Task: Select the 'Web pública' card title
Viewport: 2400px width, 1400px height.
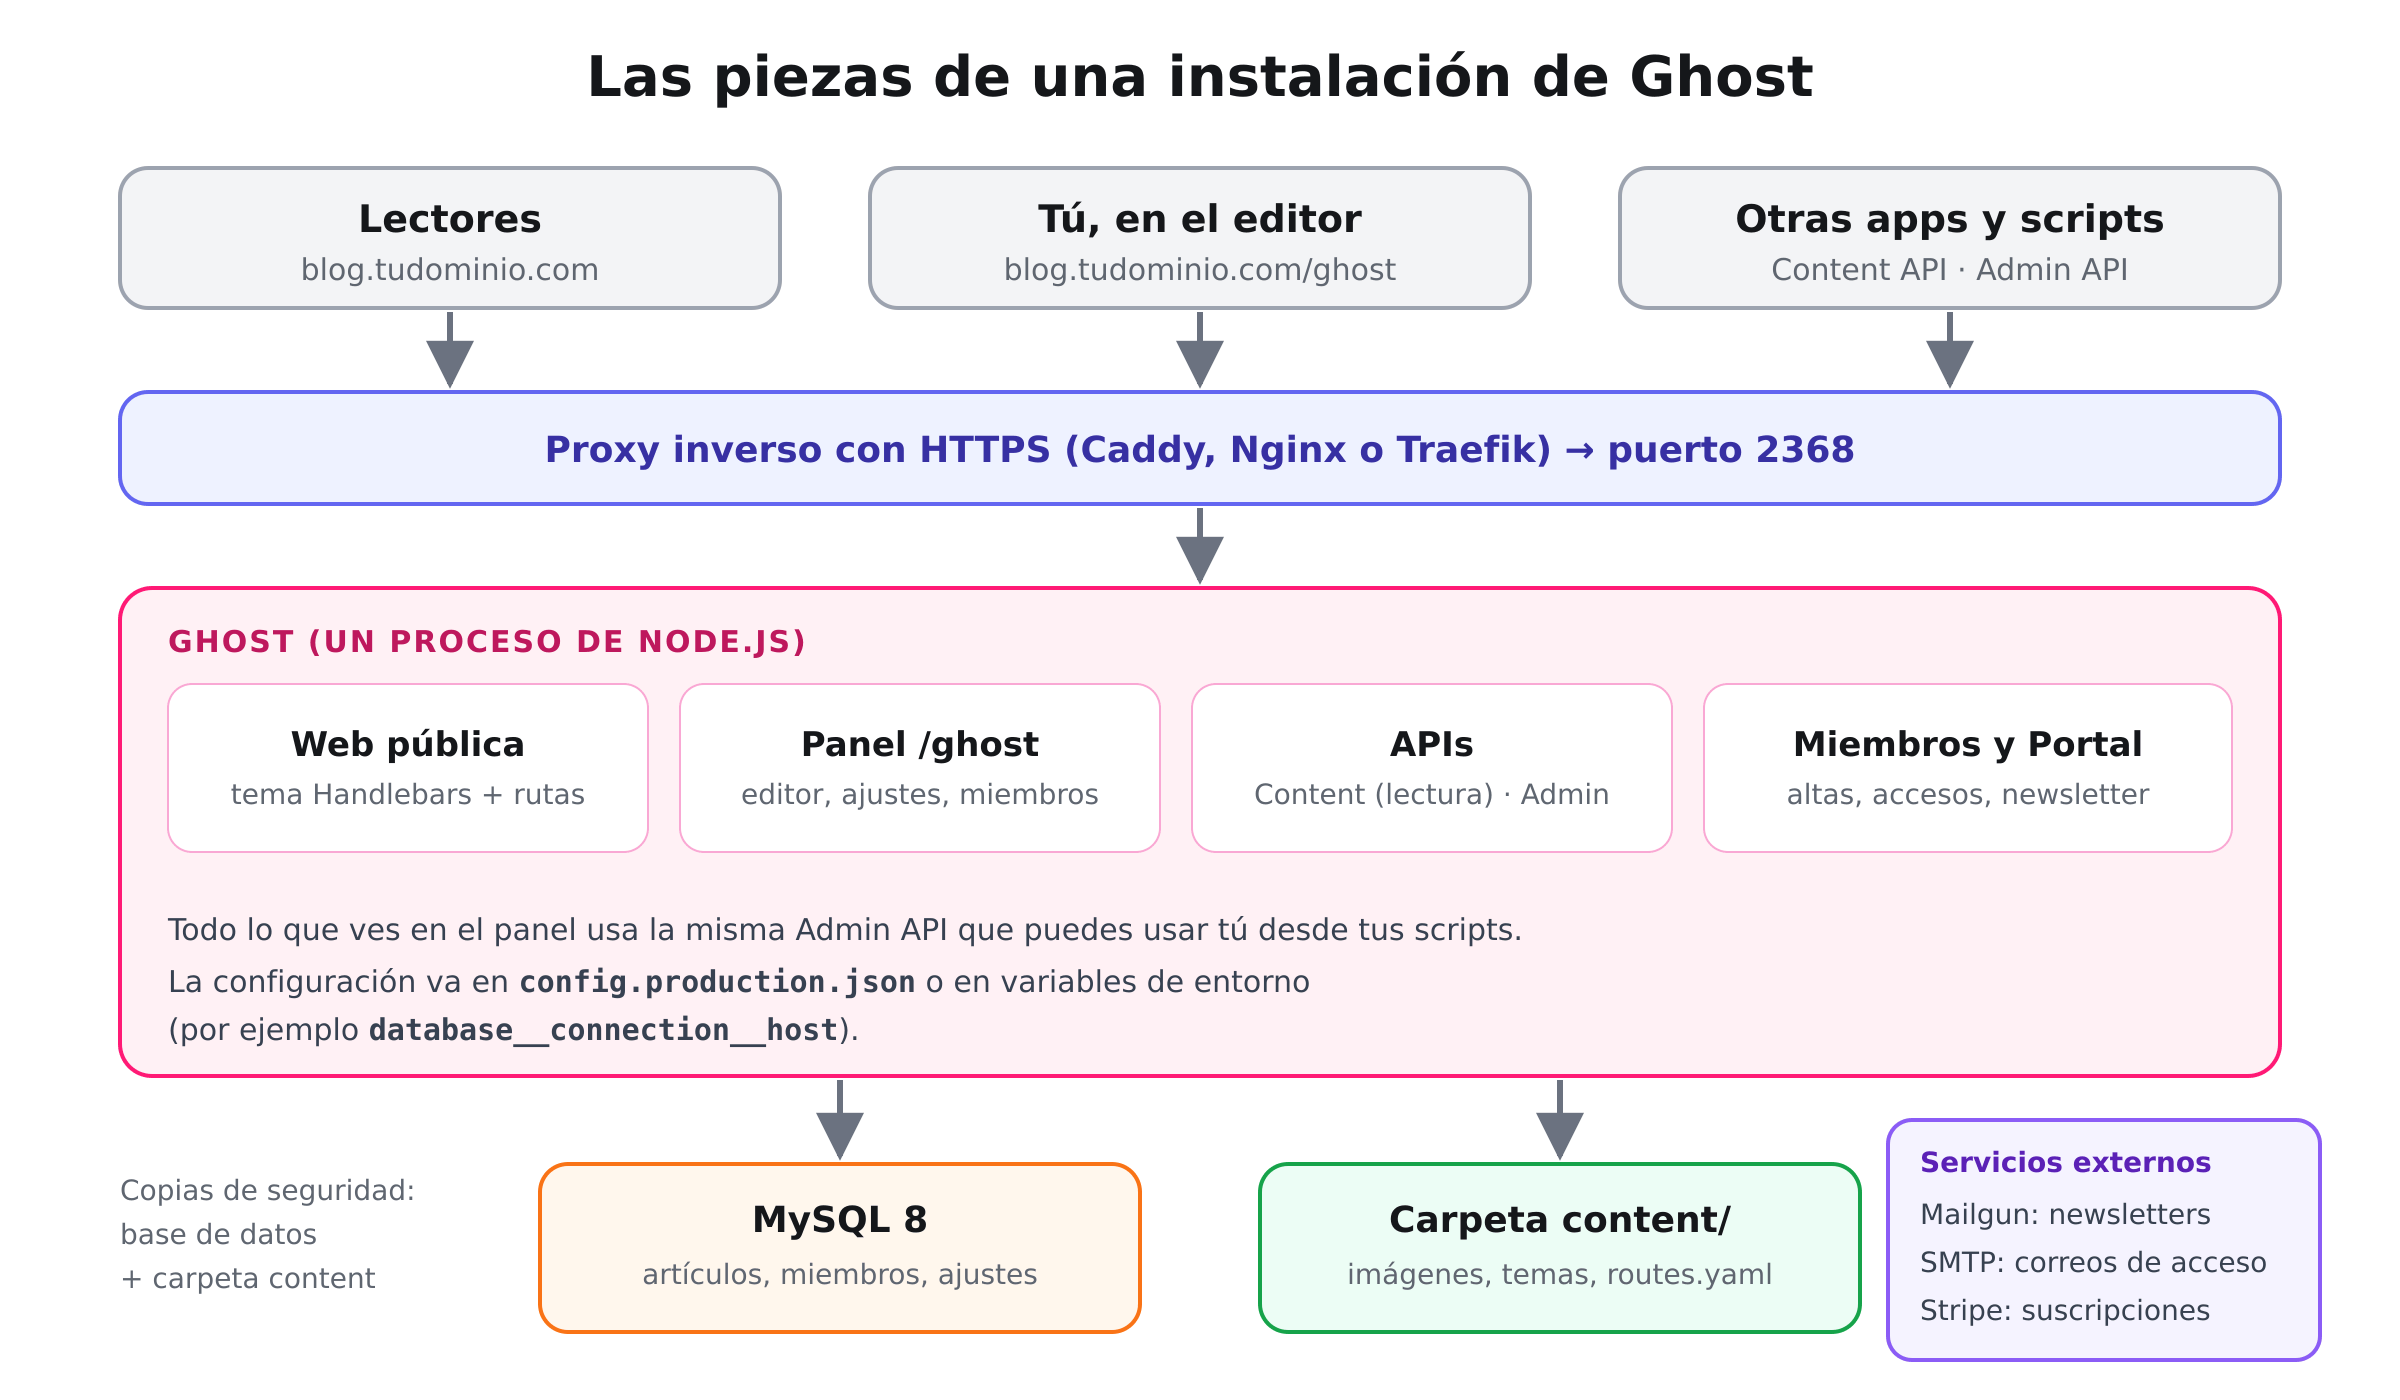Action: tap(408, 745)
